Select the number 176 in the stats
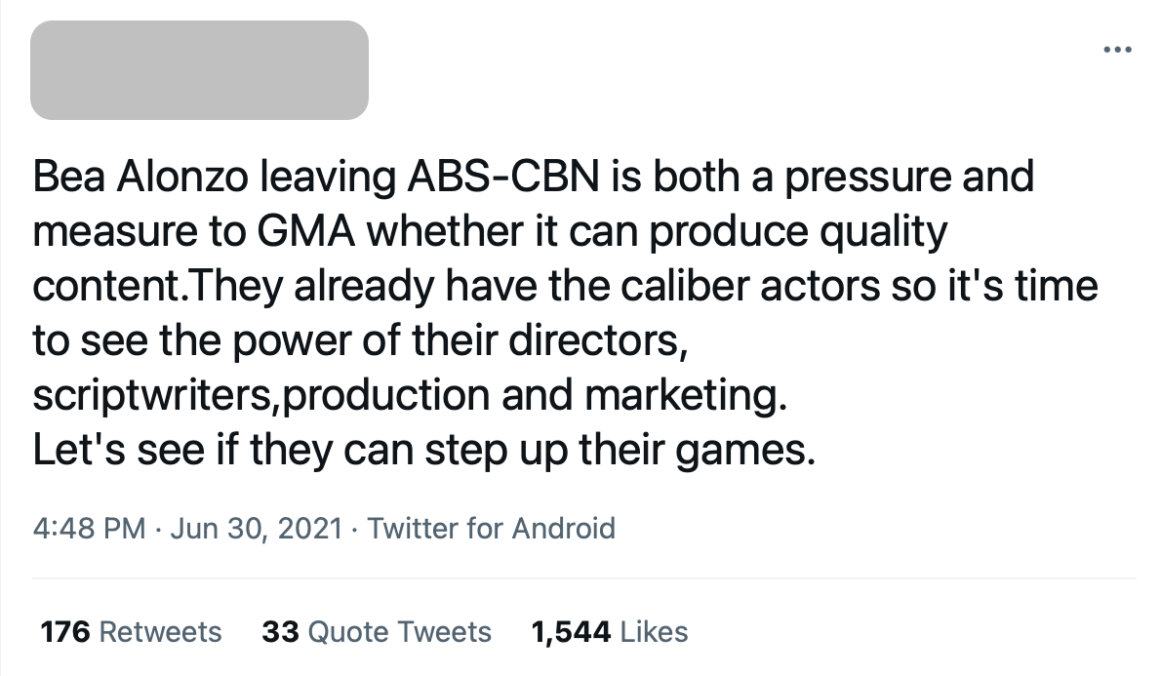1160x676 pixels. (x=65, y=632)
